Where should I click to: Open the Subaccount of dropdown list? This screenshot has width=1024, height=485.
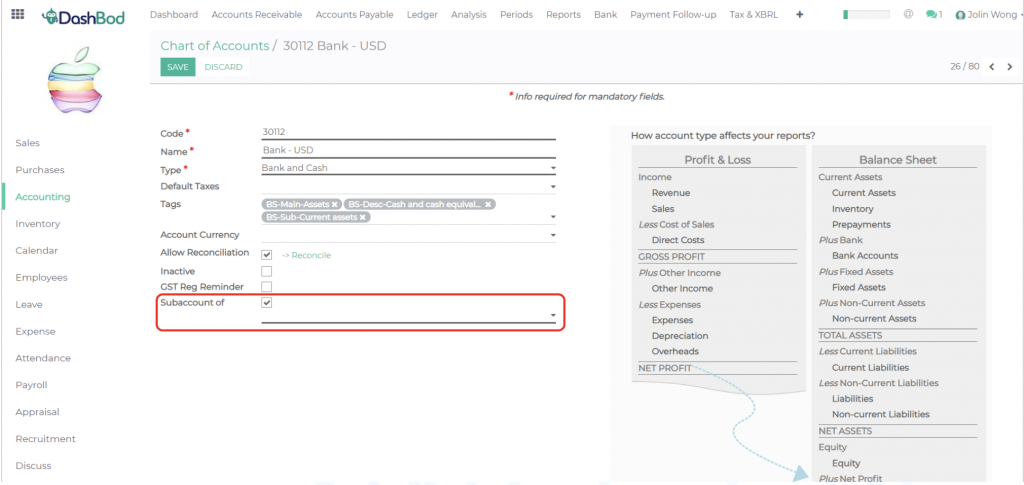pos(553,316)
